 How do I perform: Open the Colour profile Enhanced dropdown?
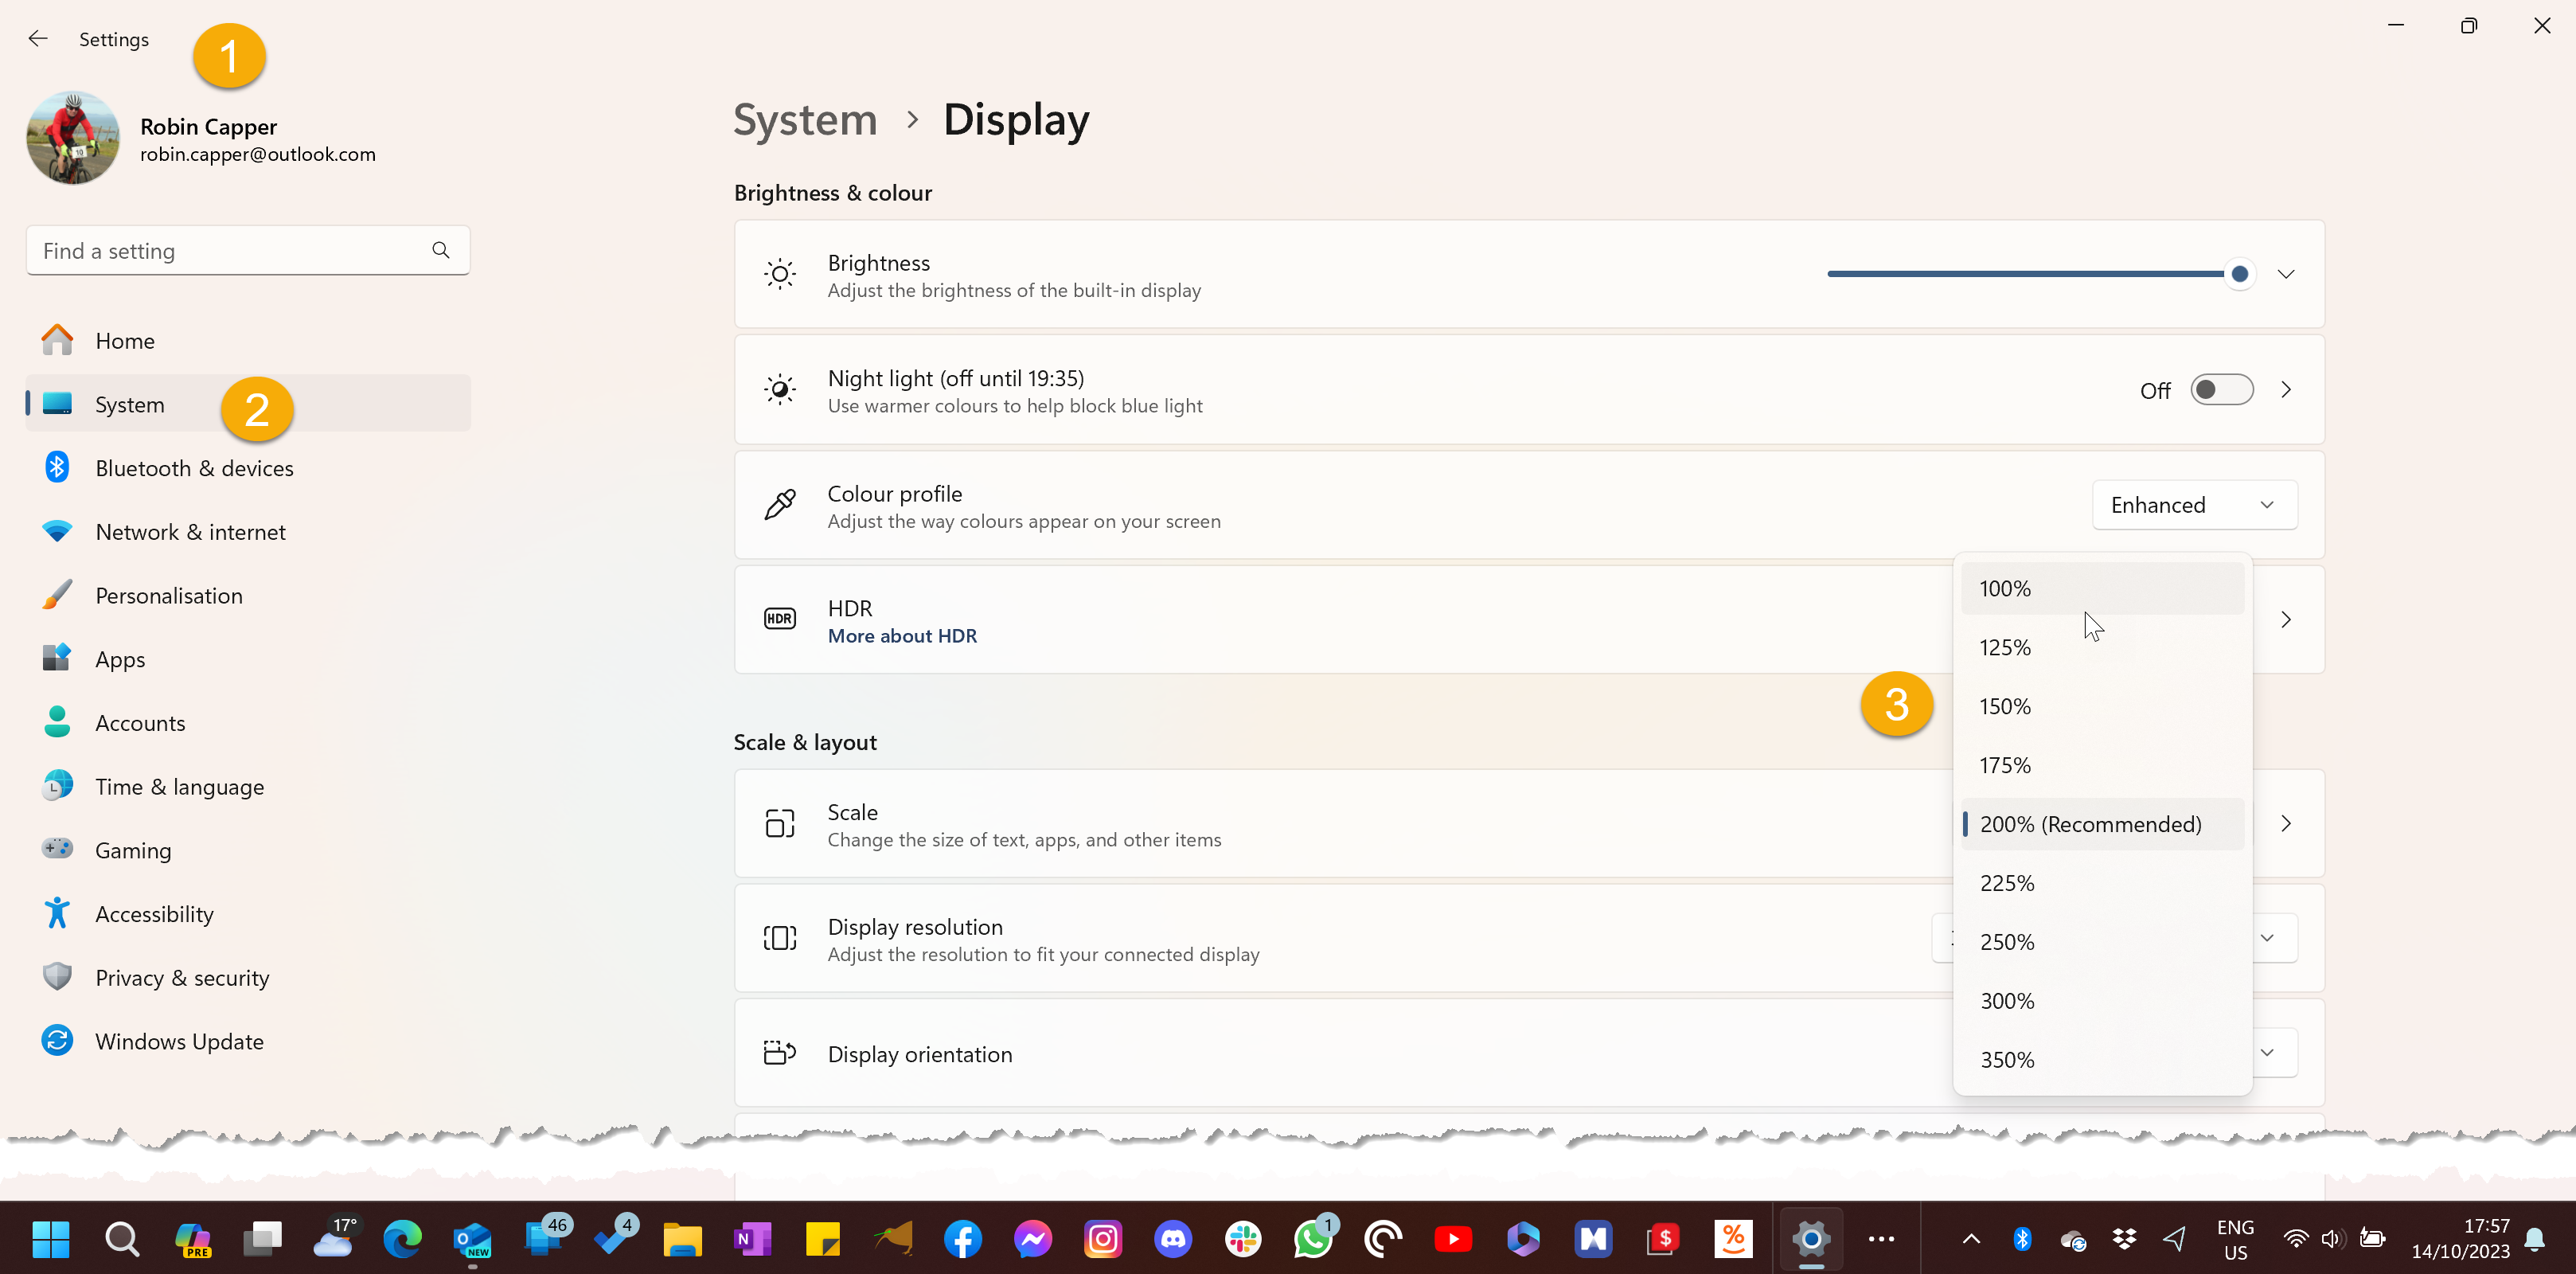pyautogui.click(x=2193, y=505)
